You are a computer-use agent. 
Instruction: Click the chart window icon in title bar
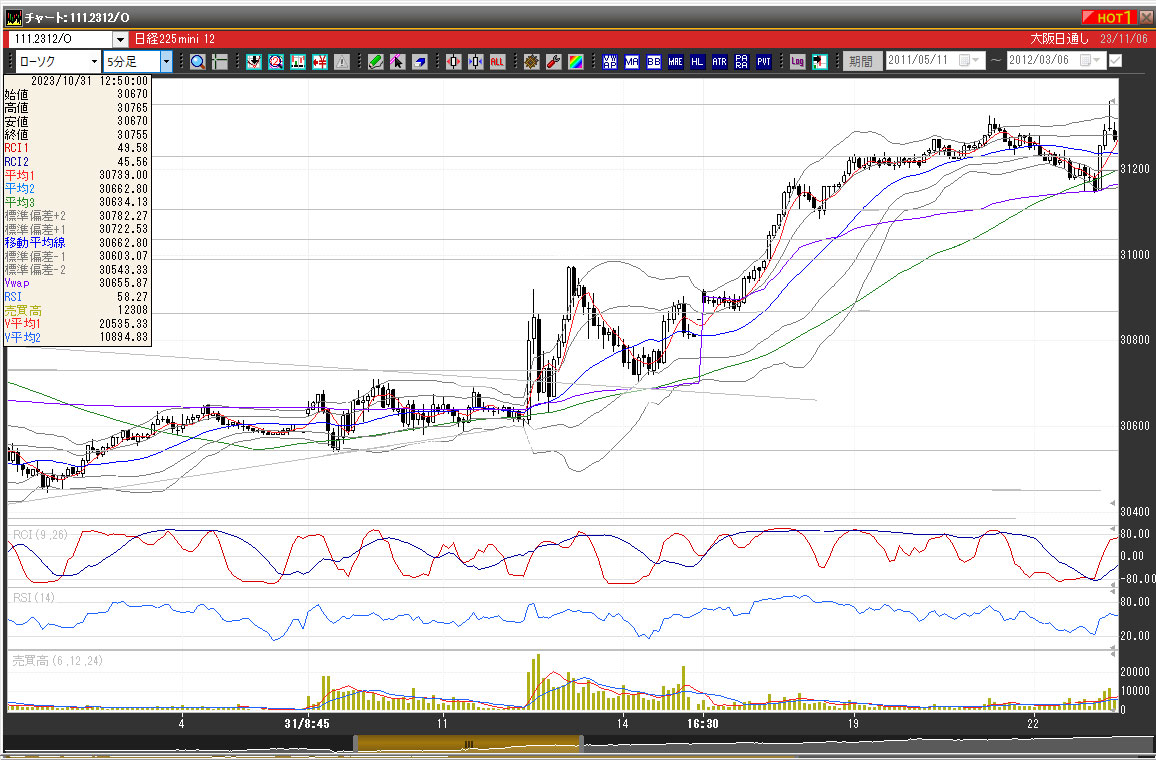click(13, 17)
